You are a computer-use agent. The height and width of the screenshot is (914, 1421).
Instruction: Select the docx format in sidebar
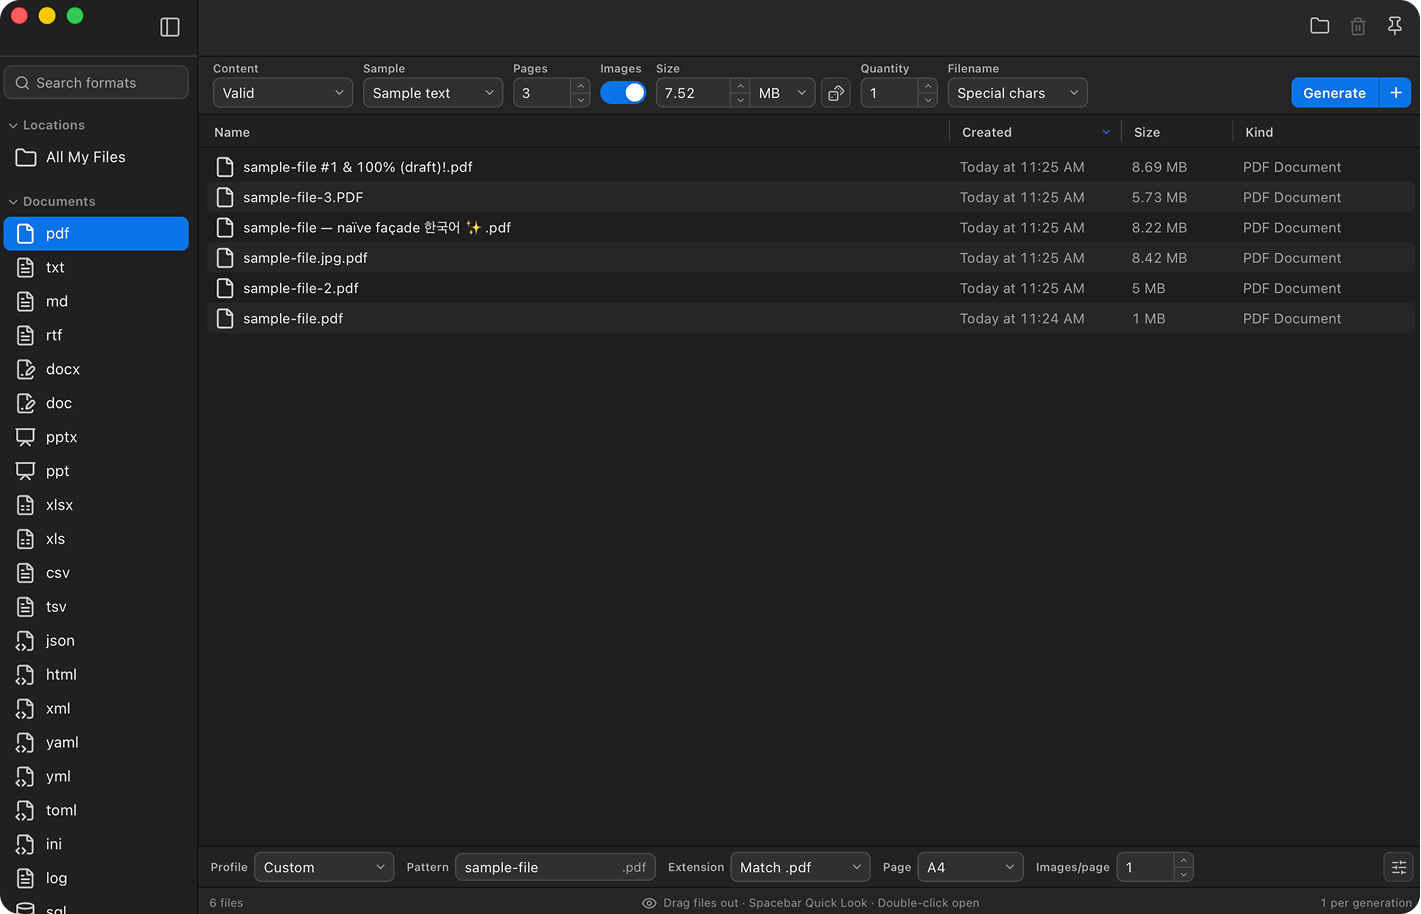[96, 369]
